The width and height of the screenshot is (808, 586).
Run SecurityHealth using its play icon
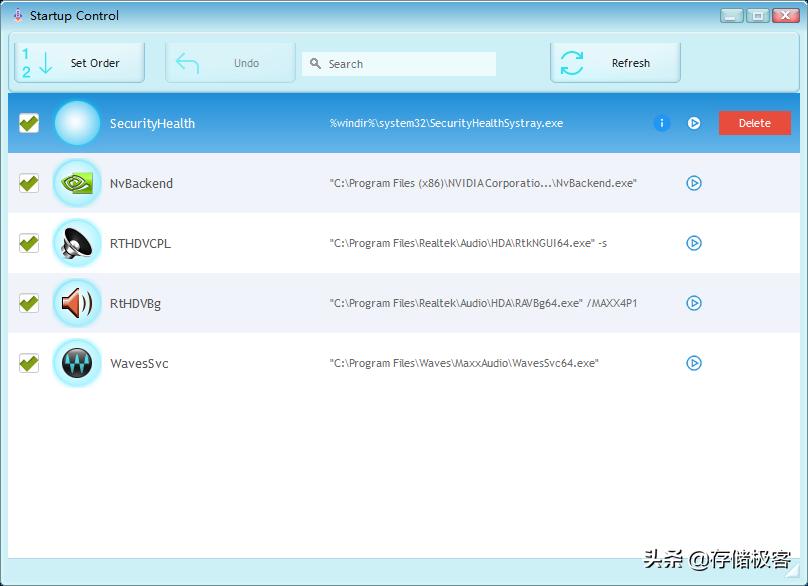pyautogui.click(x=694, y=123)
